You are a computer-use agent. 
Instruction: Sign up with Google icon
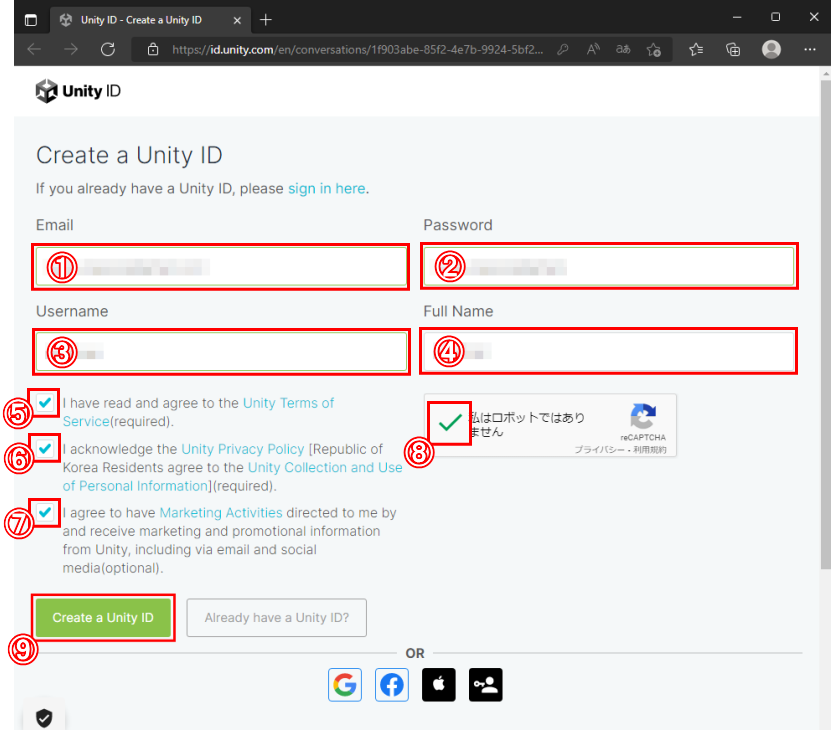[x=345, y=685]
